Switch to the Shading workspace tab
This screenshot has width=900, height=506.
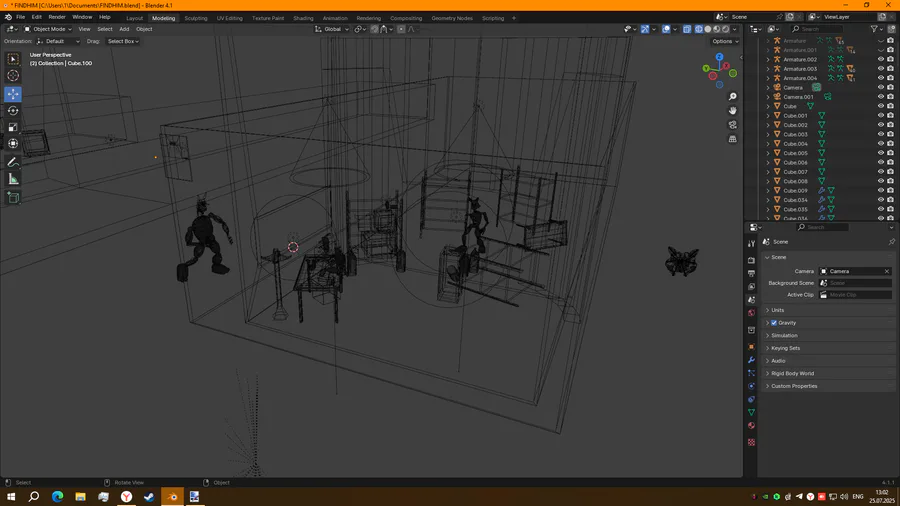(x=303, y=18)
